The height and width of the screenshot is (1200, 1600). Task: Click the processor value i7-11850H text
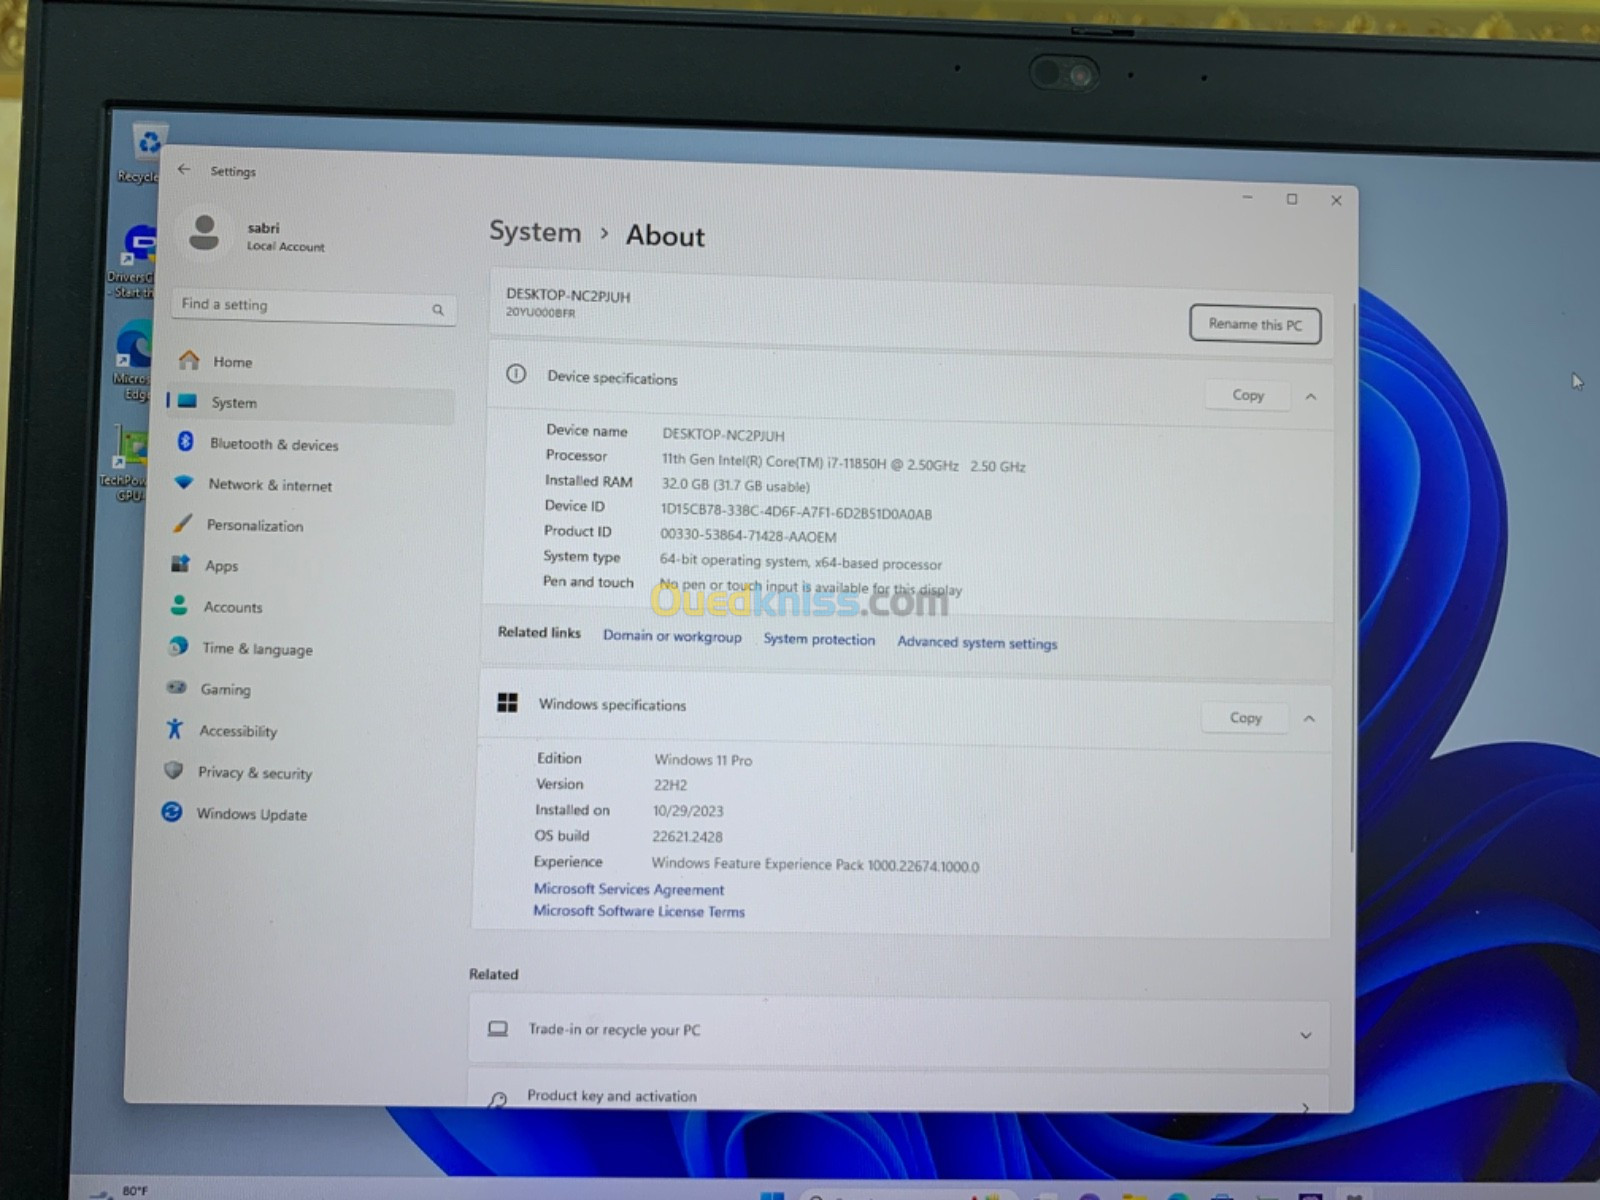point(843,463)
